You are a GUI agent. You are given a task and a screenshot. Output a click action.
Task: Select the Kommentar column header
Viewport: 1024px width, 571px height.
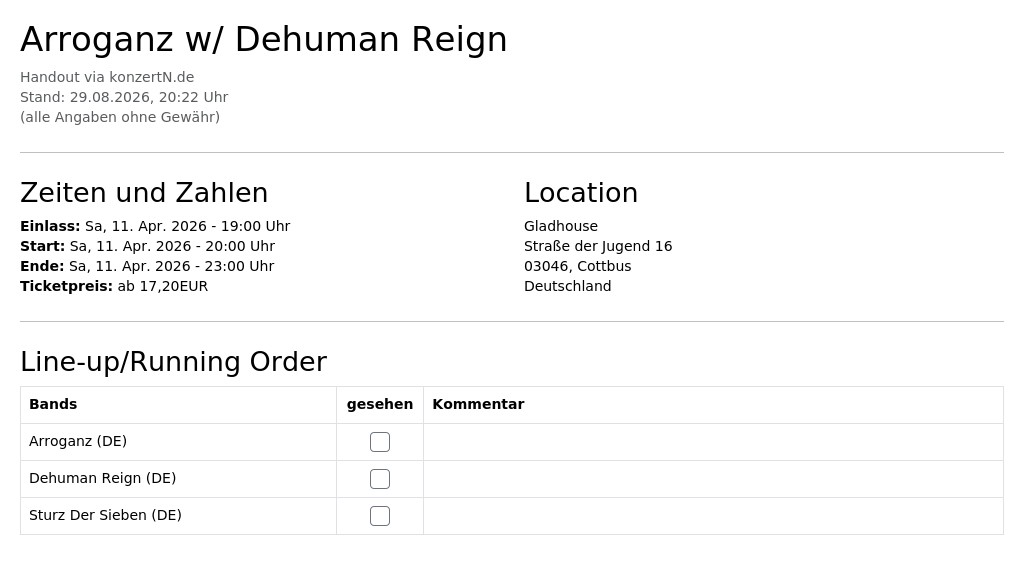click(x=478, y=404)
